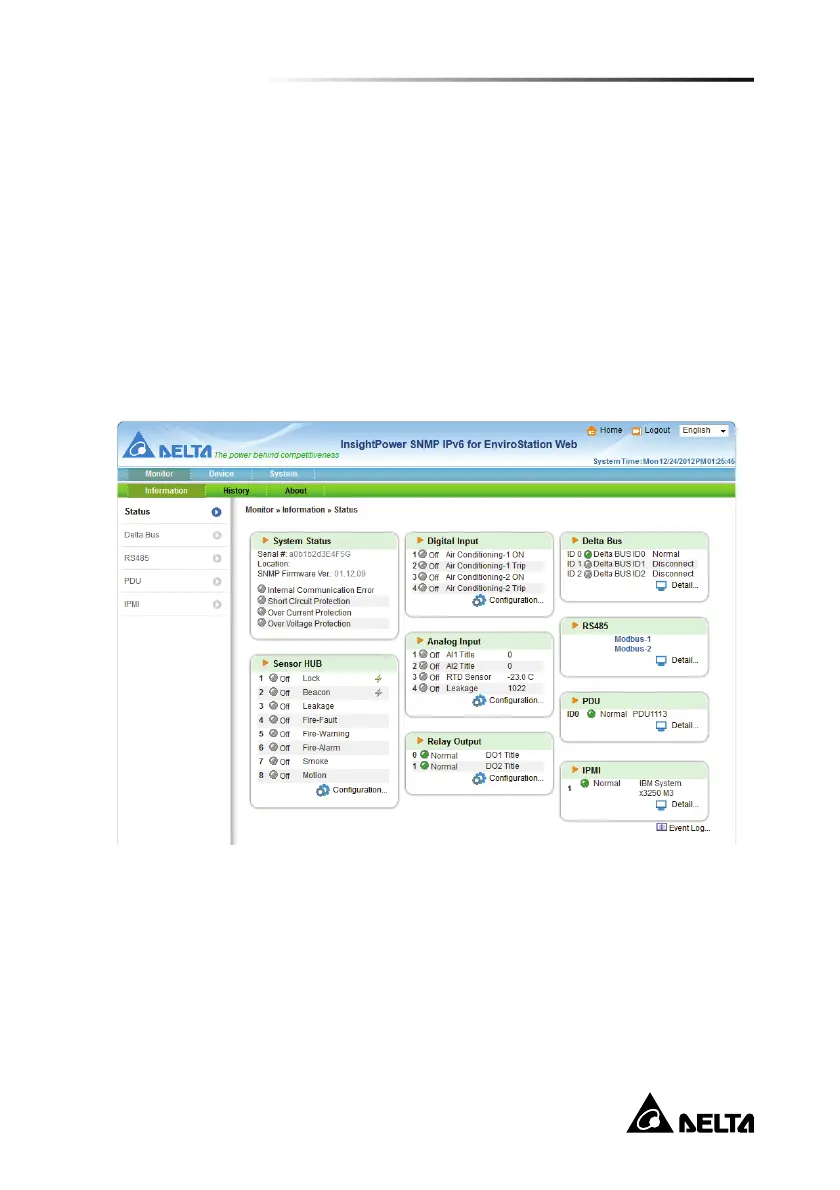Open the Device top menu

[x=221, y=474]
